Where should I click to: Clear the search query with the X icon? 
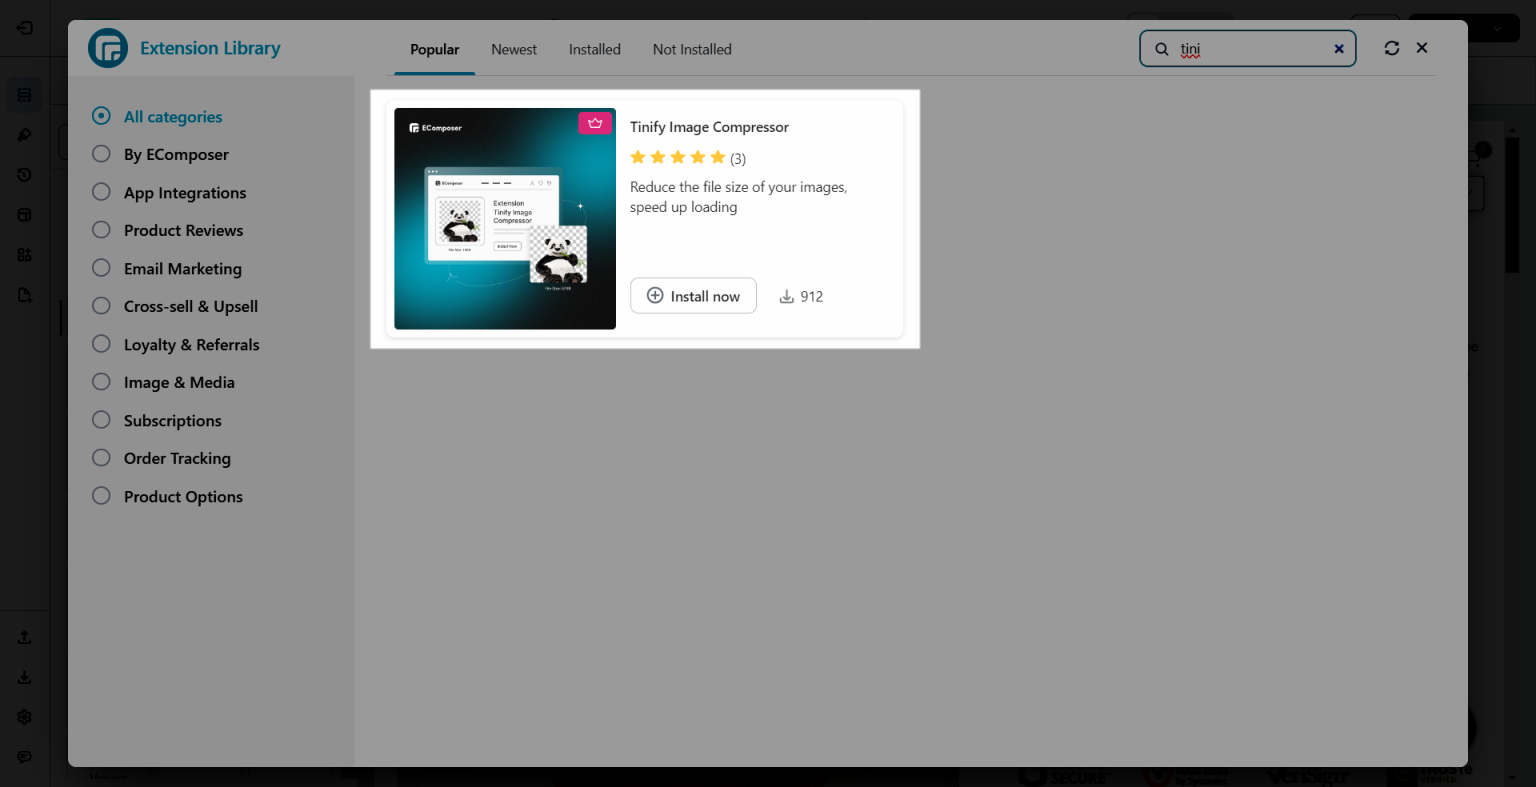[x=1338, y=48]
